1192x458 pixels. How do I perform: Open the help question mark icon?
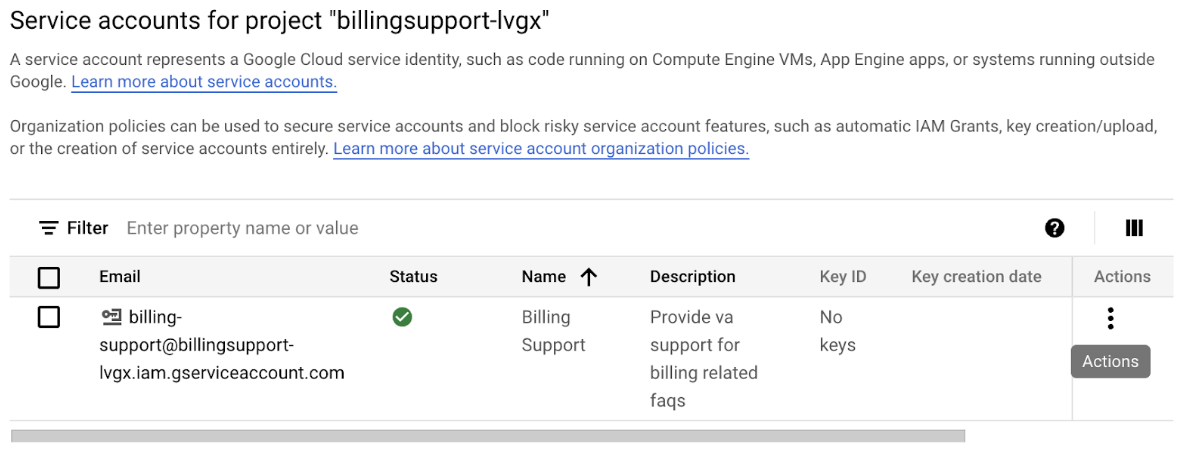[1054, 228]
